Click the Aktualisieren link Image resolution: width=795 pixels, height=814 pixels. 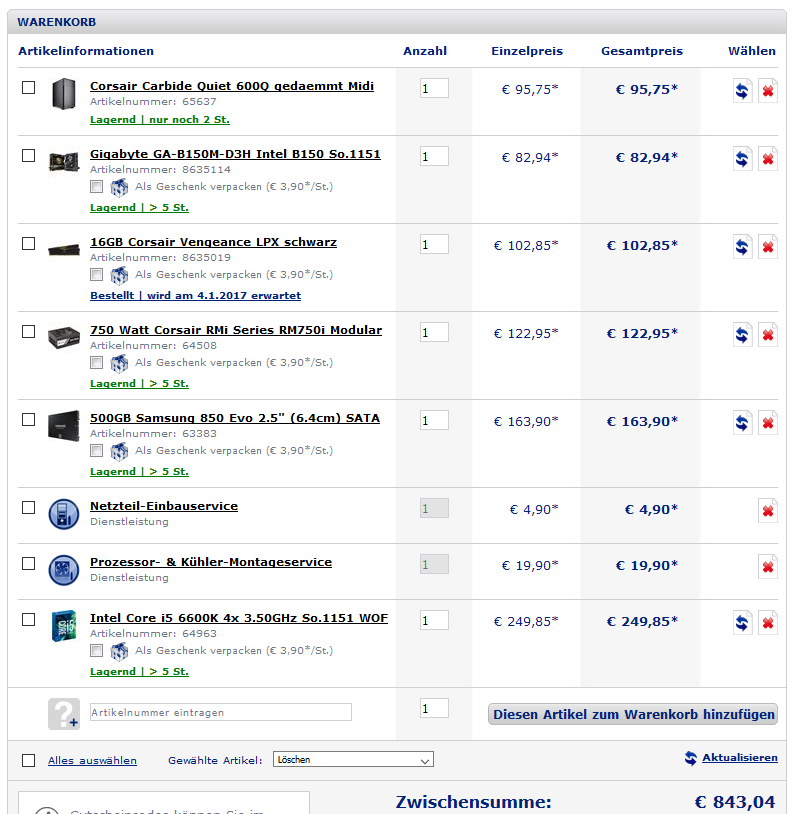click(x=740, y=758)
